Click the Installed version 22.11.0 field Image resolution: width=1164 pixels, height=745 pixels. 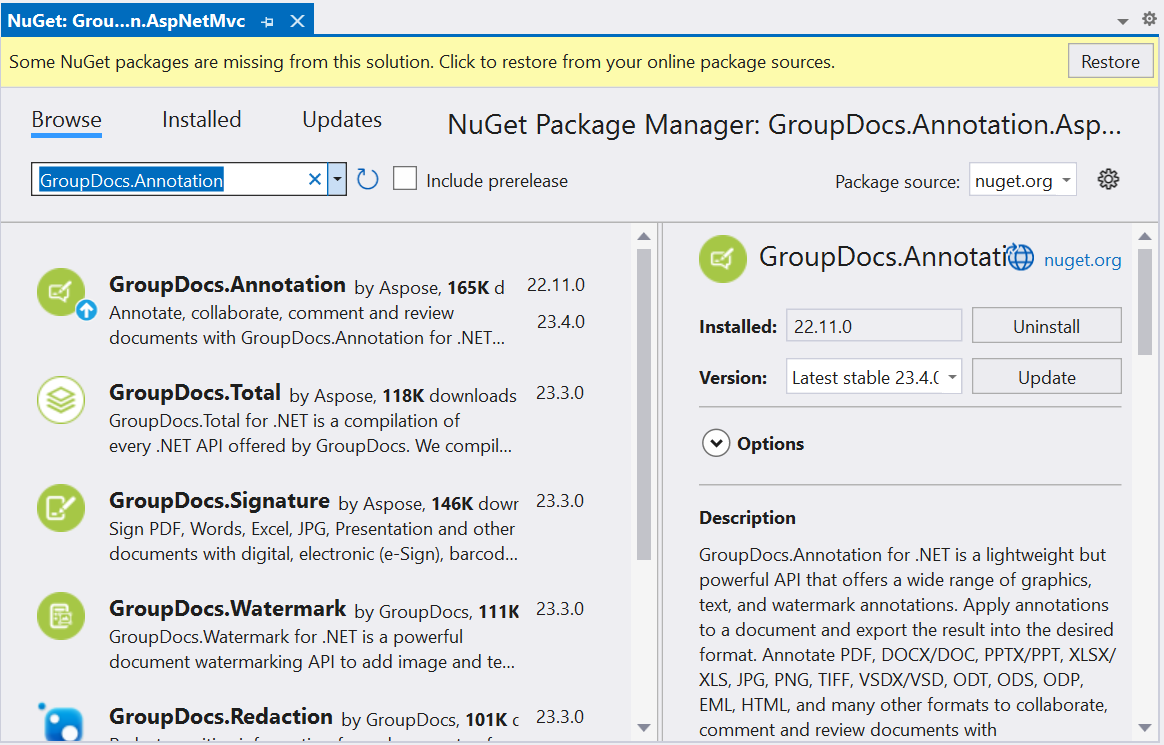(874, 326)
